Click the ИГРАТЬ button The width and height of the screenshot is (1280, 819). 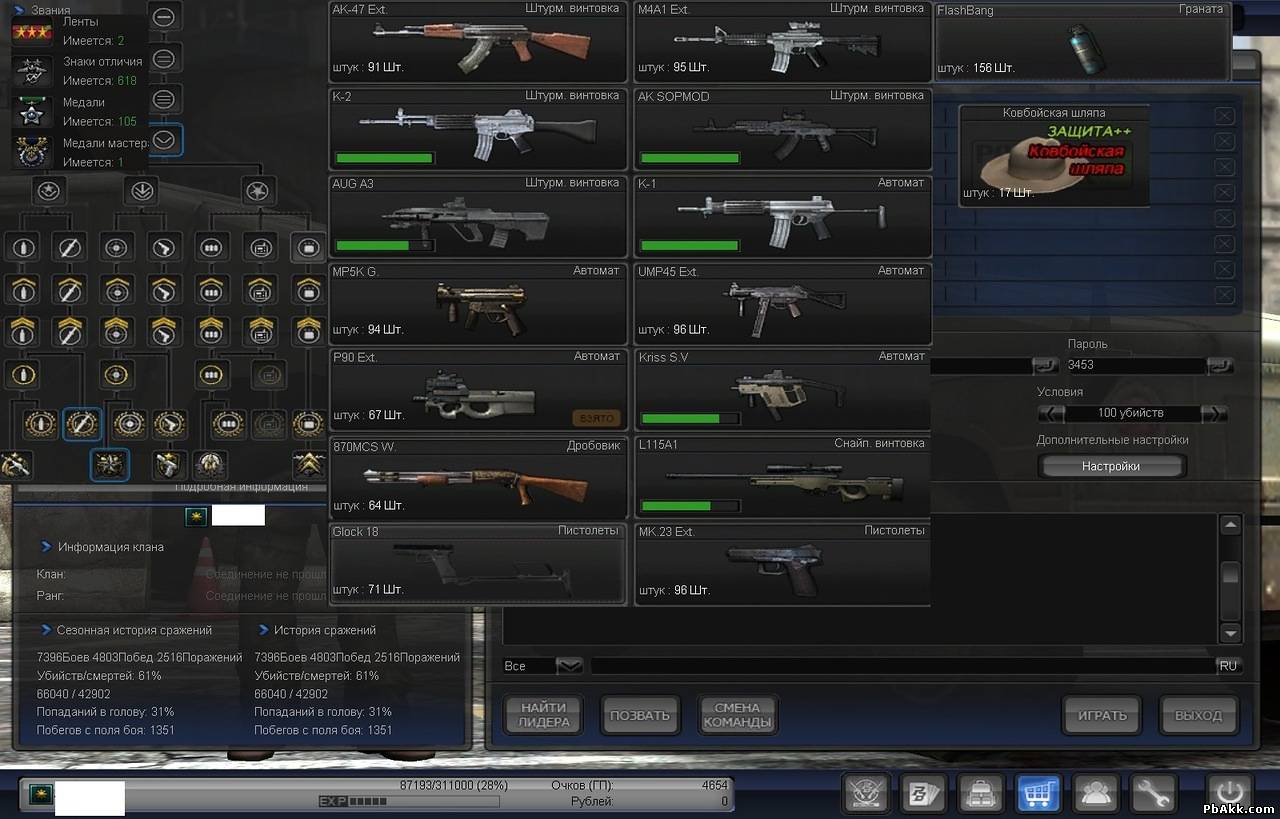pyautogui.click(x=1102, y=715)
